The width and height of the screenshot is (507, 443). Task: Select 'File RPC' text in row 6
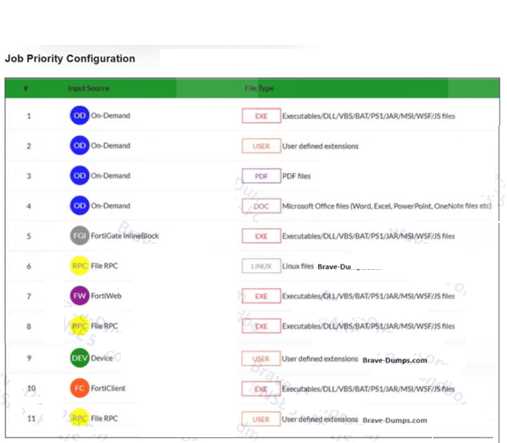pos(104,266)
